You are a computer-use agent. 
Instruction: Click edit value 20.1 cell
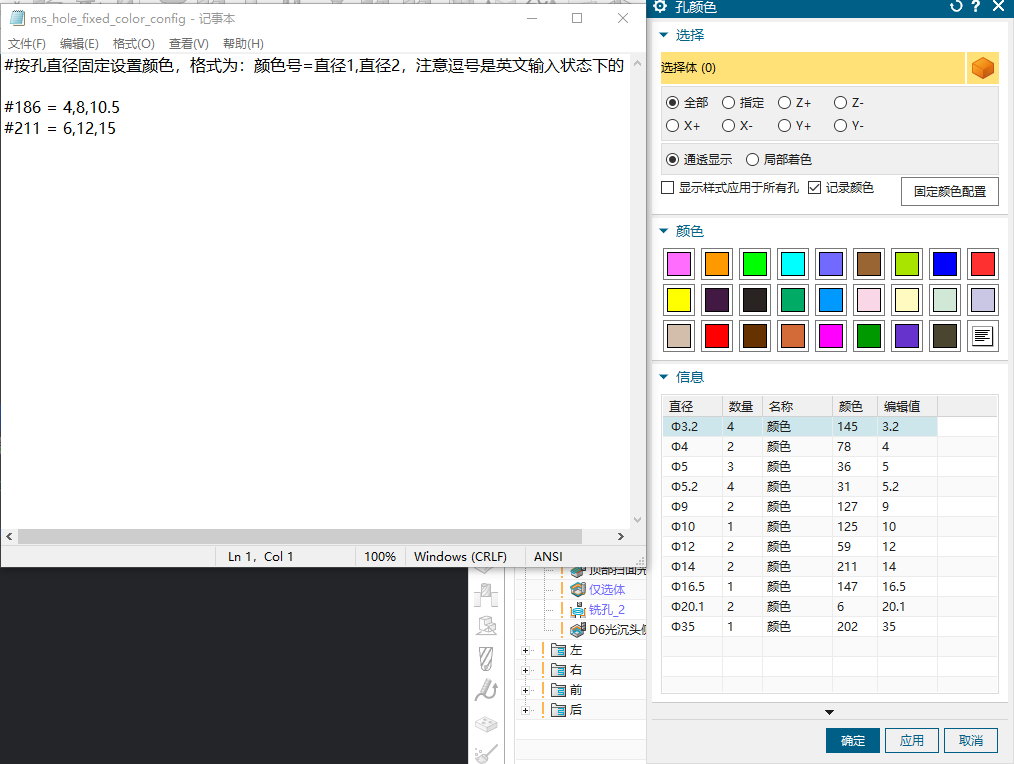(907, 606)
